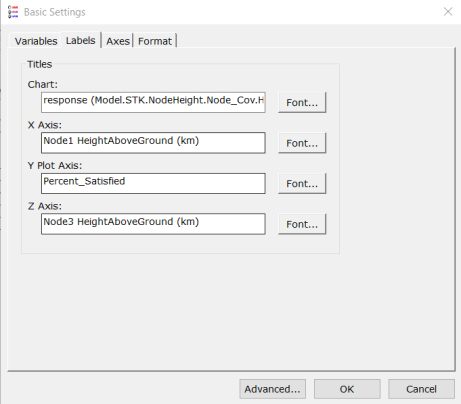Open the Advanced settings
Image resolution: width=461 pixels, height=404 pixels.
tap(272, 389)
